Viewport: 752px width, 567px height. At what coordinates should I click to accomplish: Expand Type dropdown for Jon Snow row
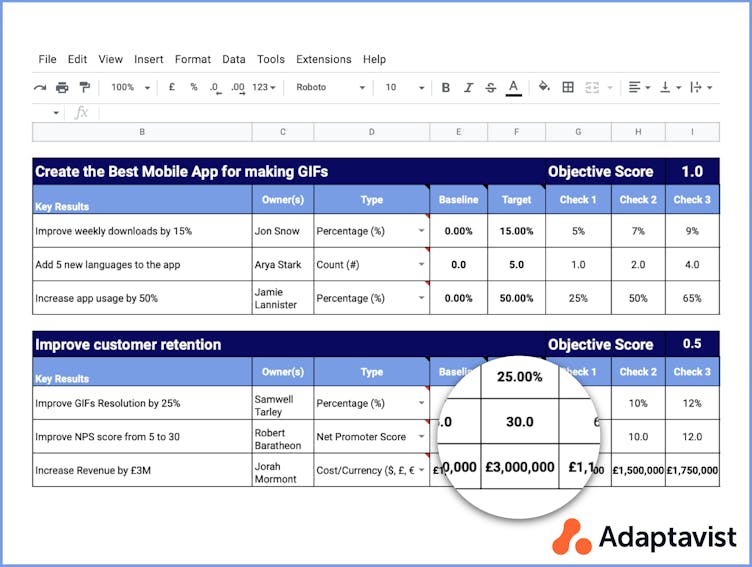[421, 231]
